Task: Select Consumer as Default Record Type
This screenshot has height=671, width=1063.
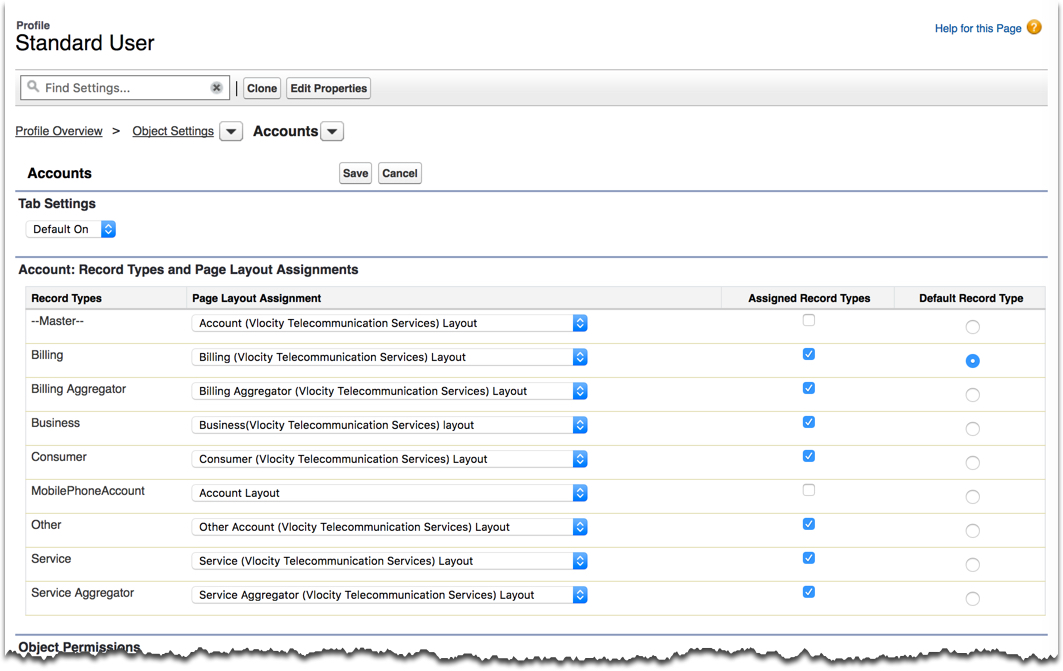Action: pyautogui.click(x=972, y=462)
